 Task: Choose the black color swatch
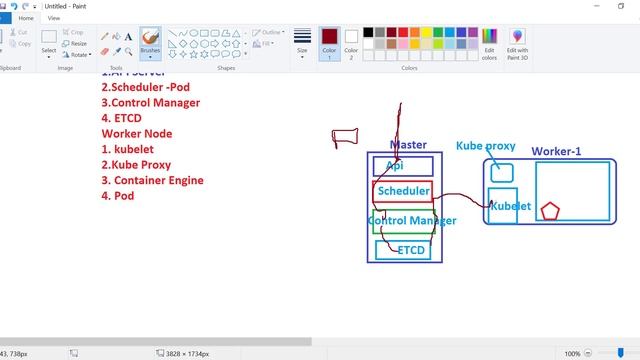368,32
